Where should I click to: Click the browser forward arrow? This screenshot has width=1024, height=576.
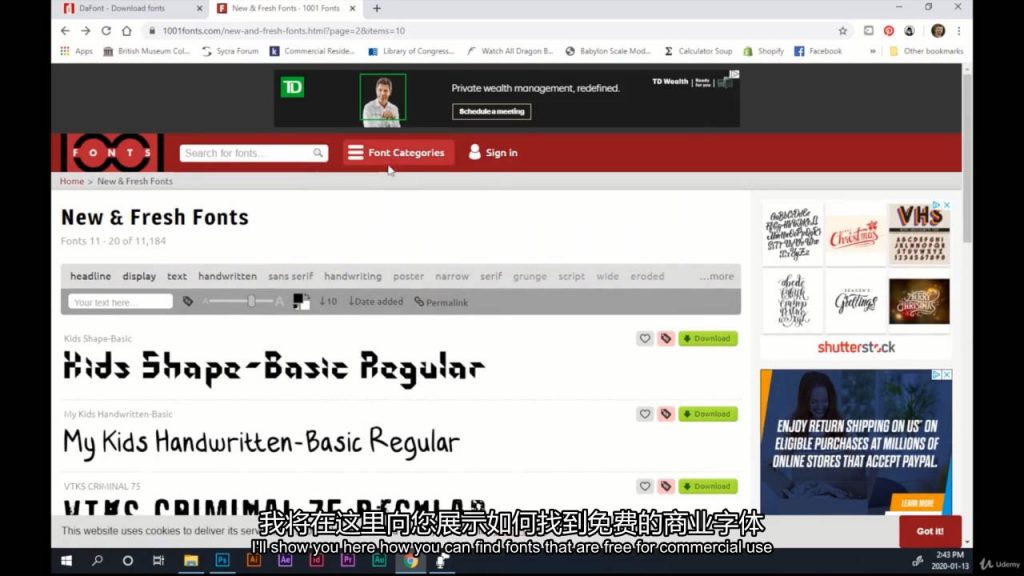[86, 31]
